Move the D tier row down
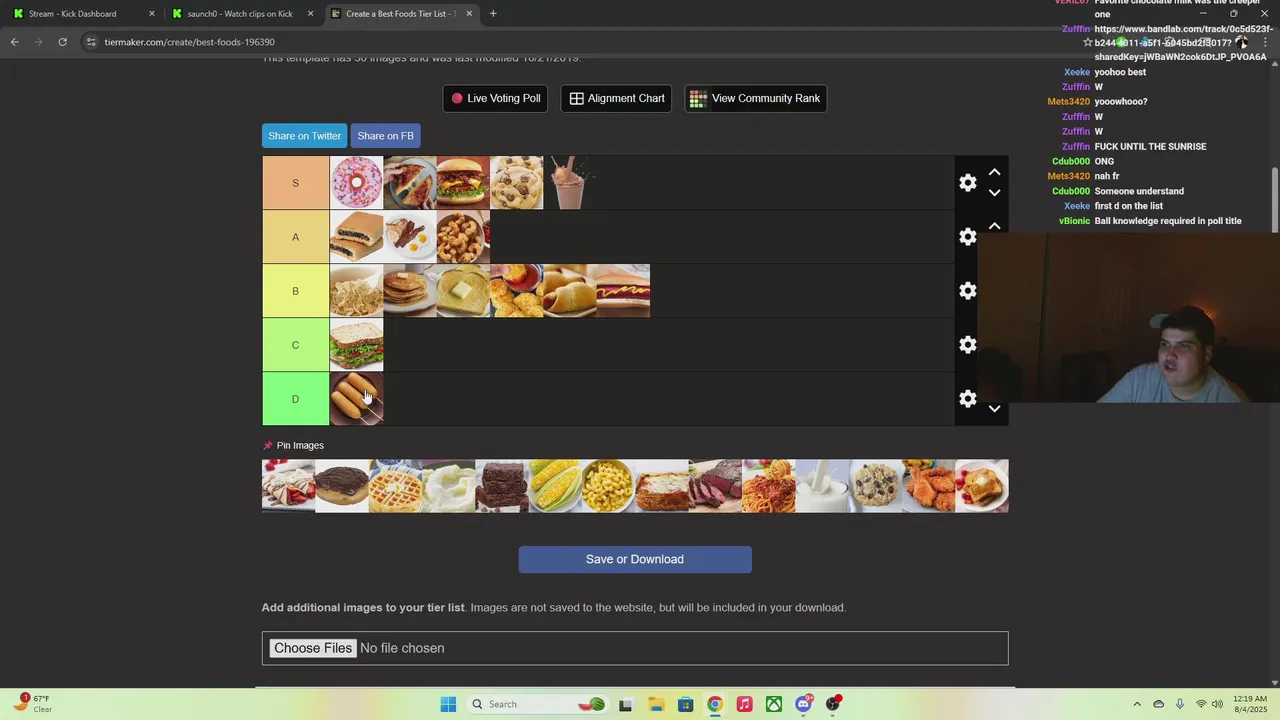Image resolution: width=1280 pixels, height=720 pixels. click(x=994, y=408)
